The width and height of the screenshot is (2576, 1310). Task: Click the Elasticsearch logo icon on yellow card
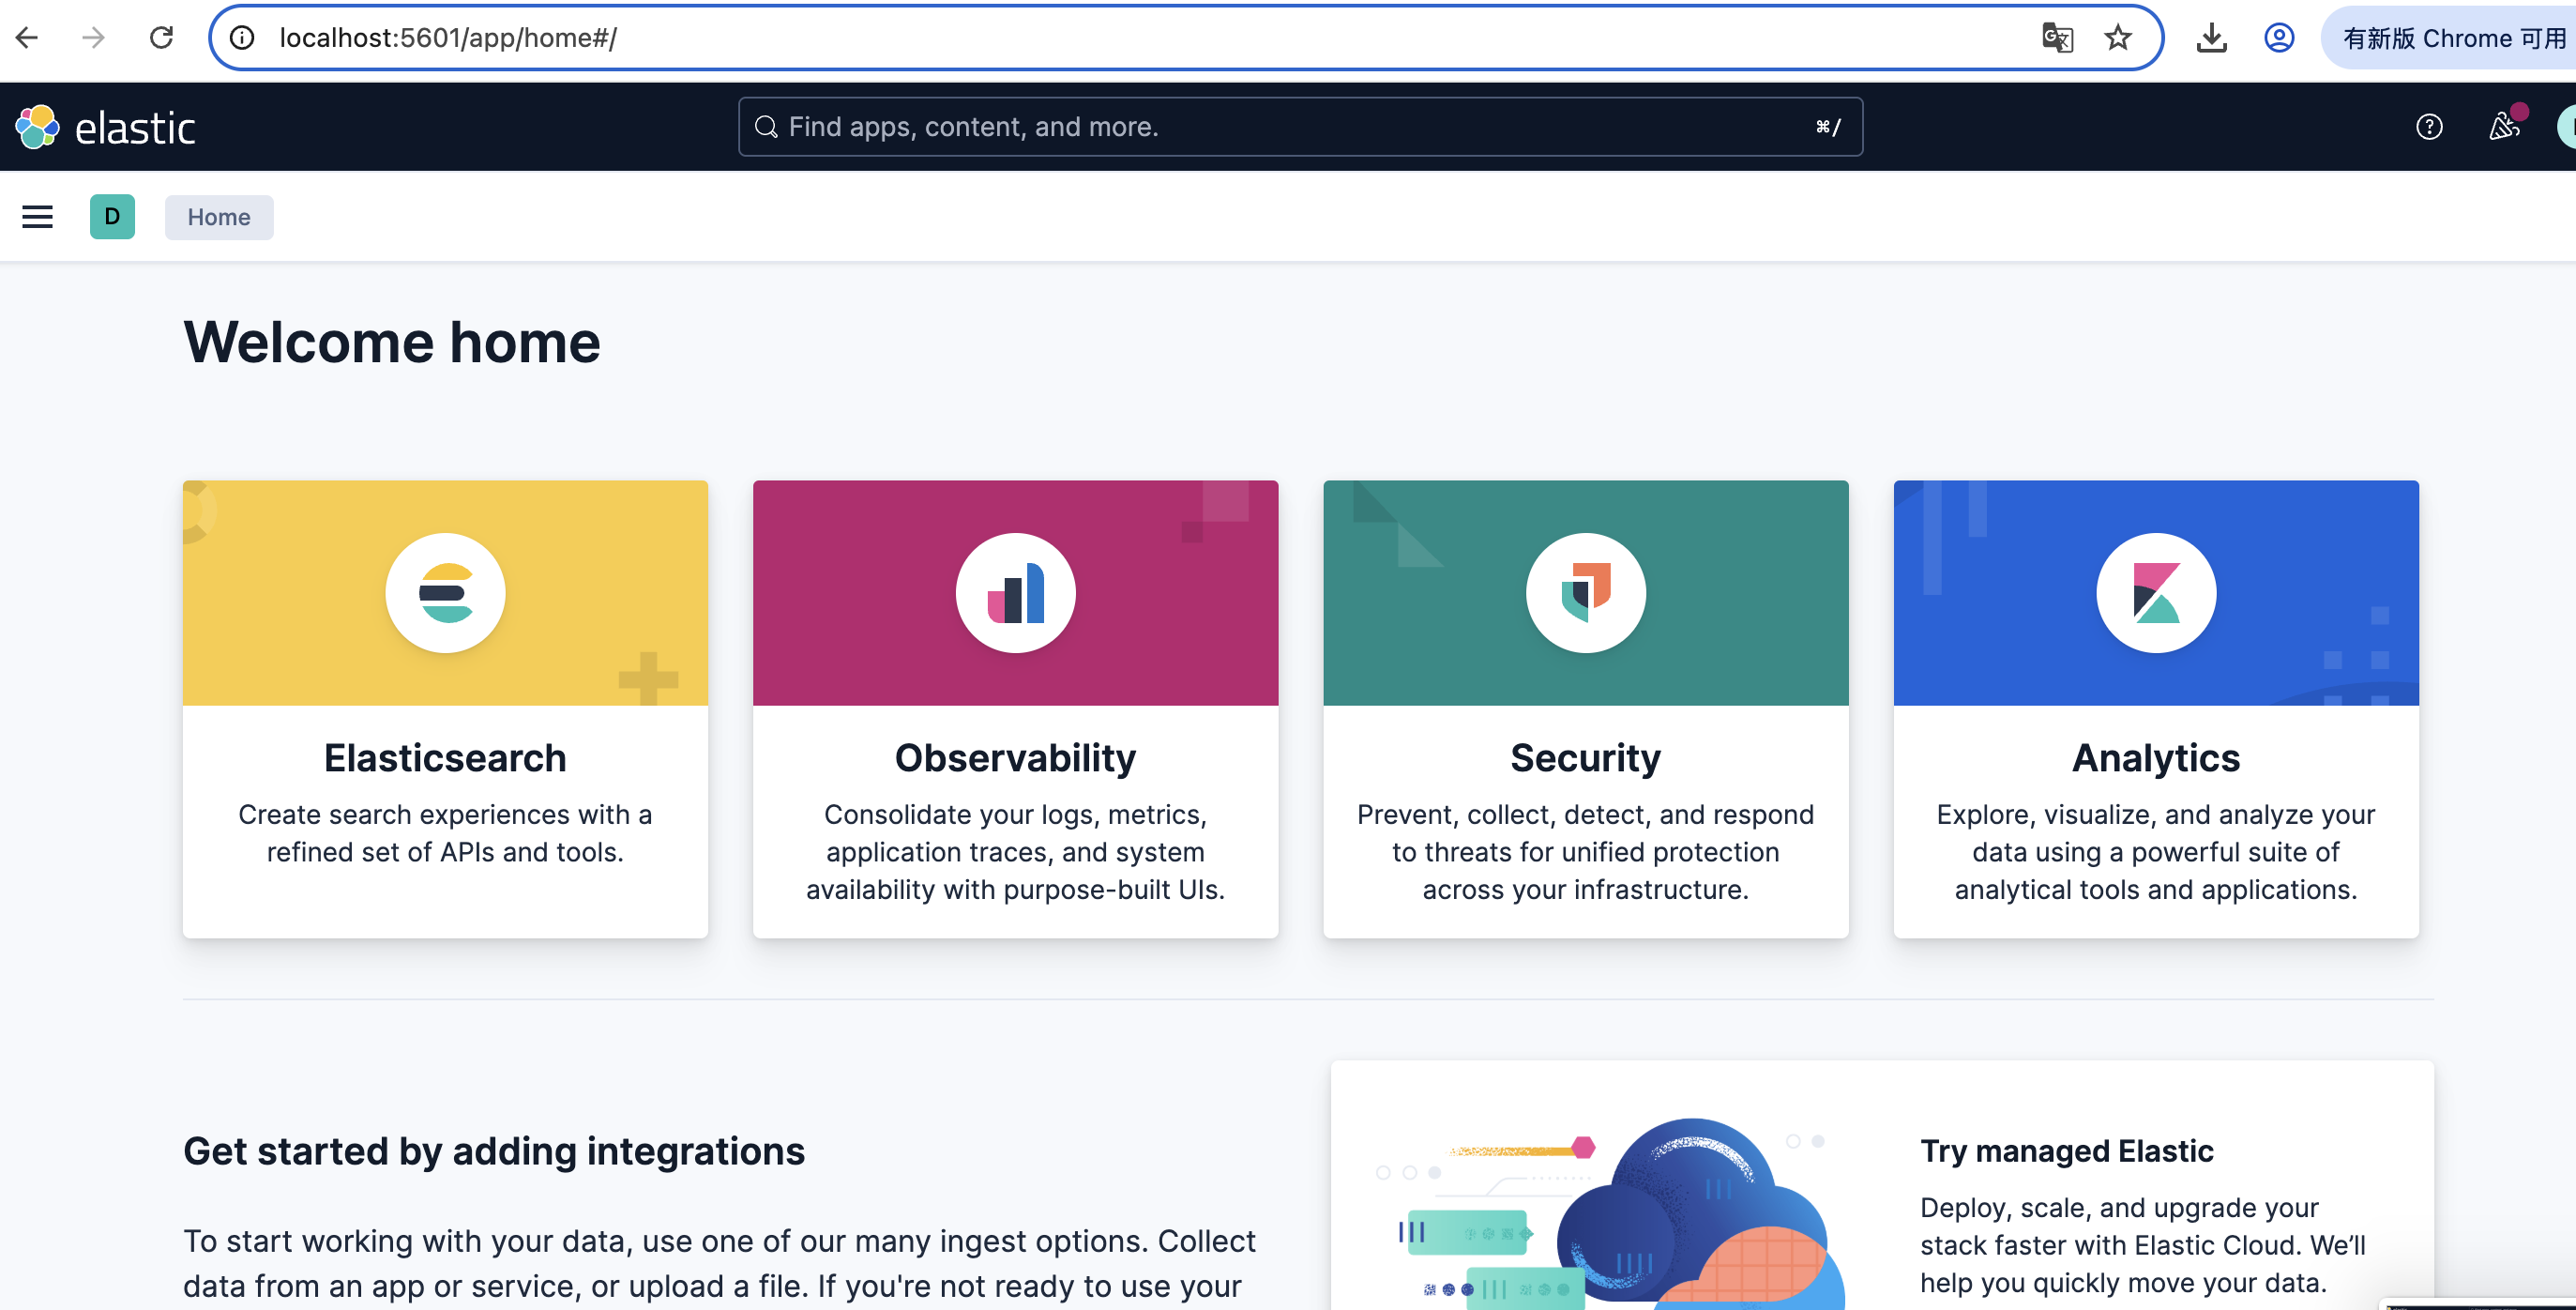(x=445, y=593)
